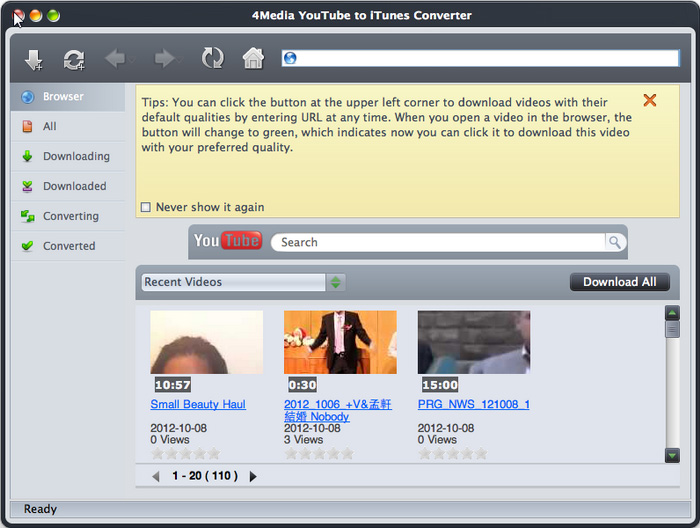Go forward with the right arrow
Image resolution: width=700 pixels, height=528 pixels.
click(x=164, y=59)
